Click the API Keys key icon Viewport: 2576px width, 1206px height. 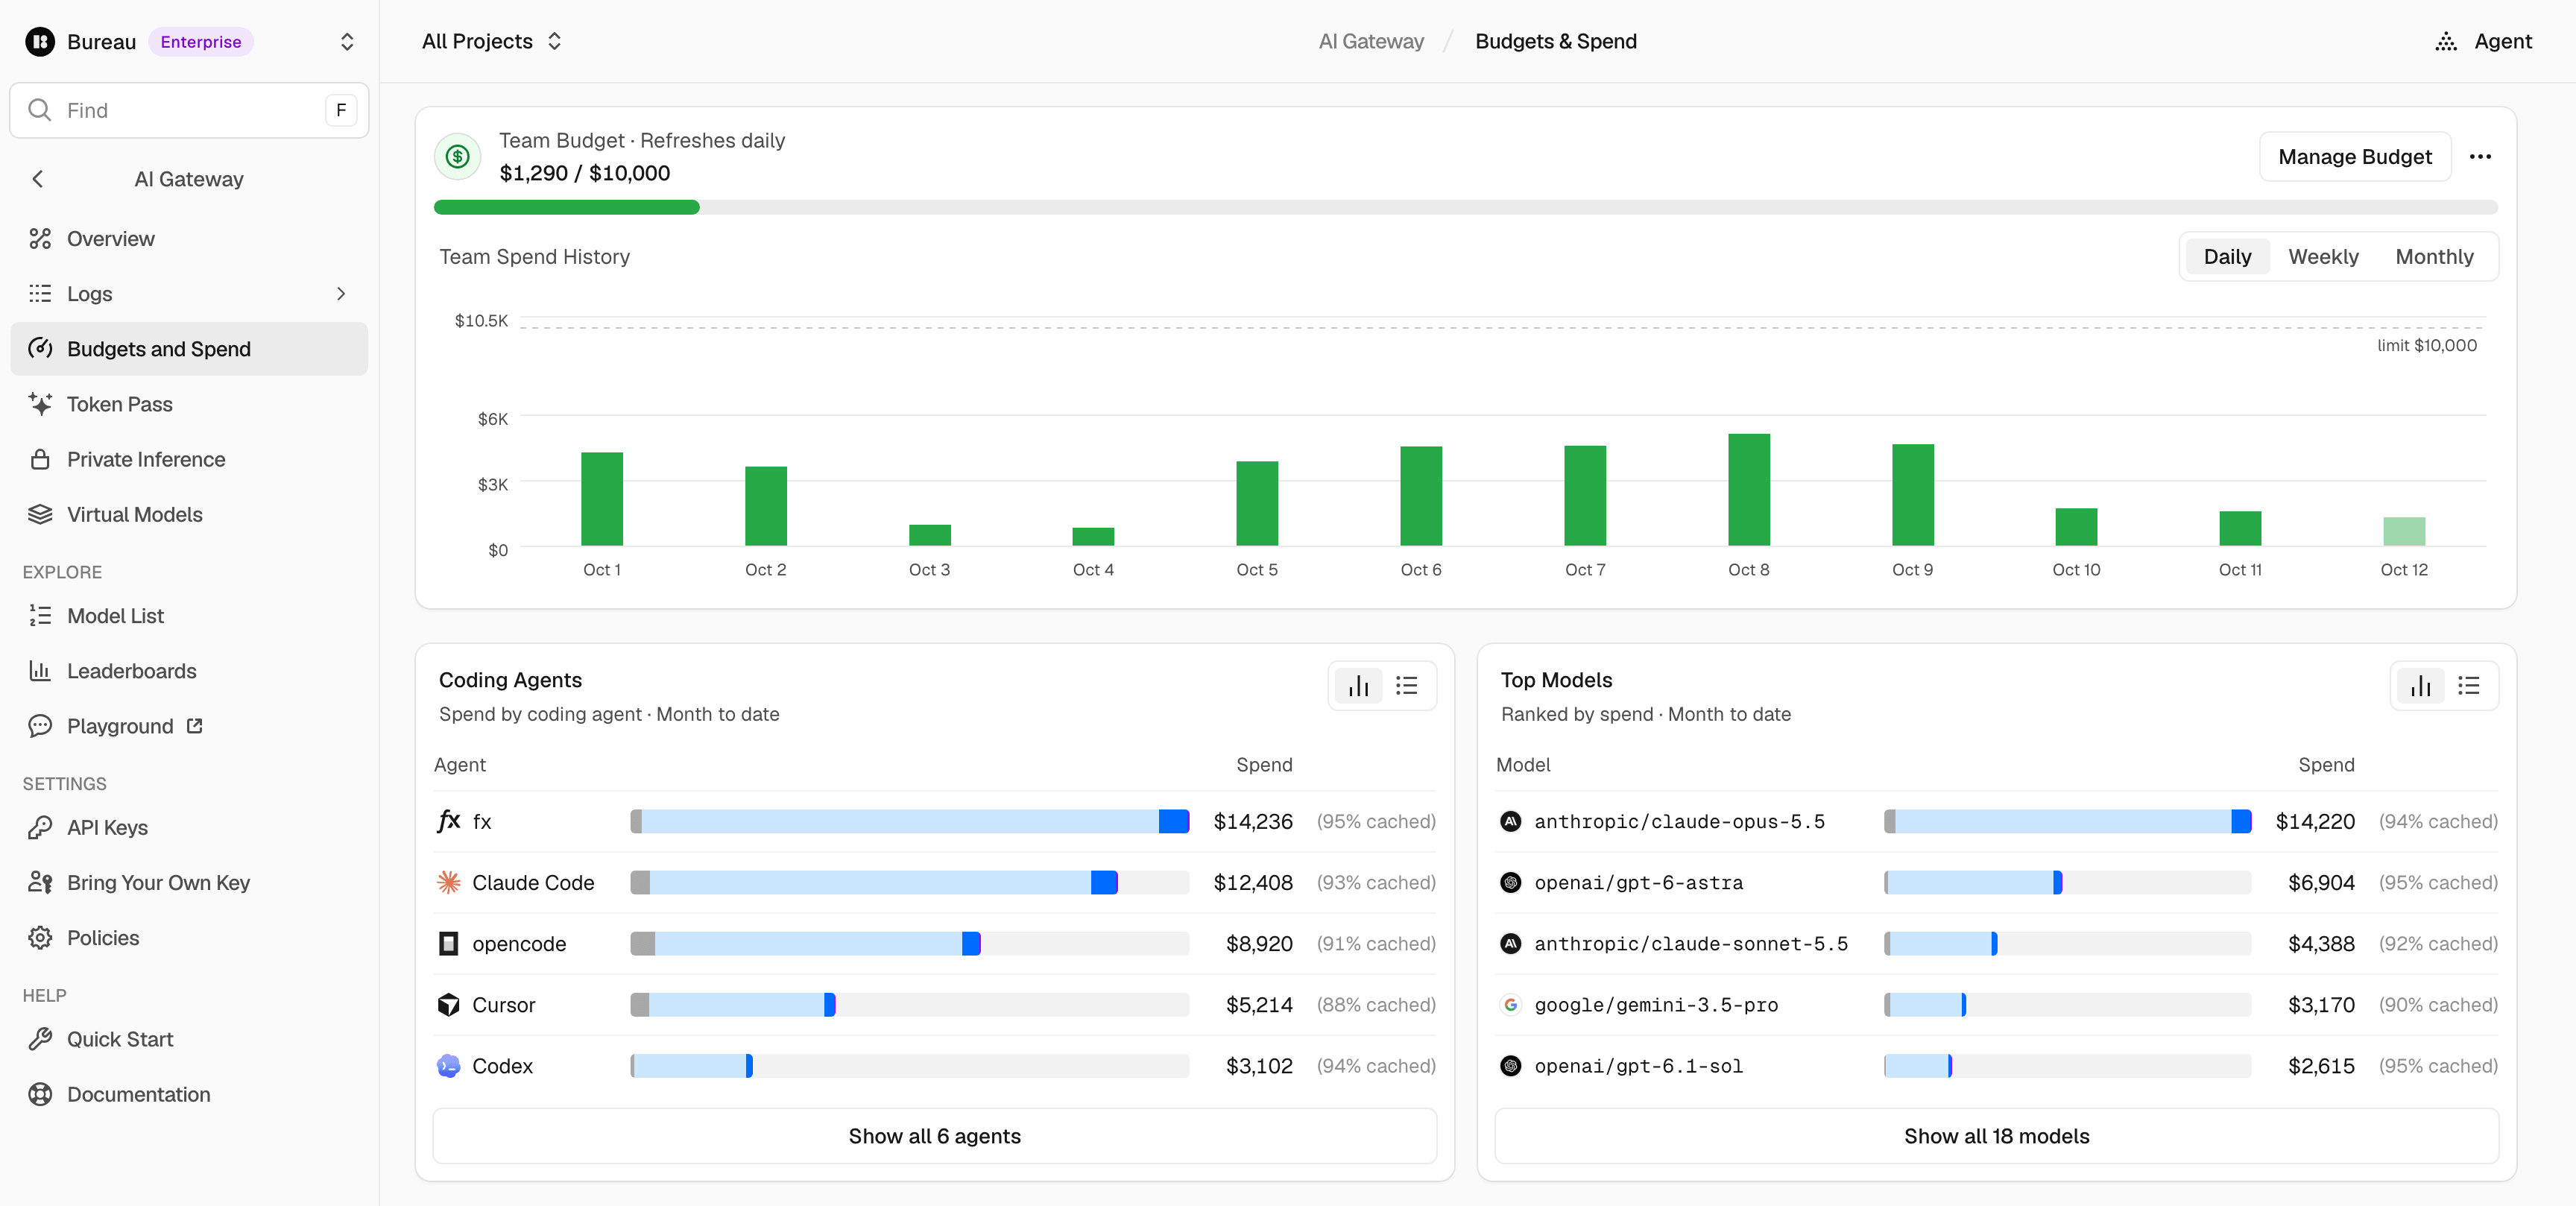pos(40,828)
